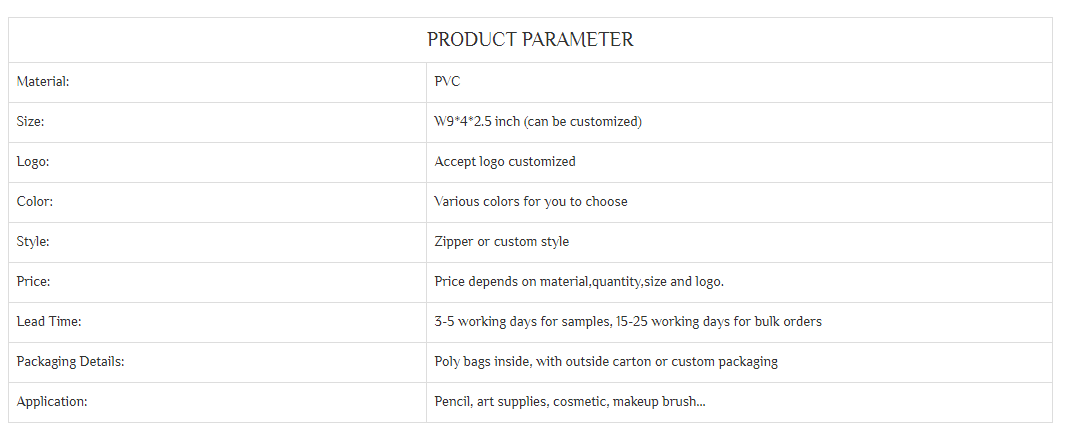The height and width of the screenshot is (442, 1067).
Task: Click the PRODUCT PARAMETER table heading
Action: (530, 40)
